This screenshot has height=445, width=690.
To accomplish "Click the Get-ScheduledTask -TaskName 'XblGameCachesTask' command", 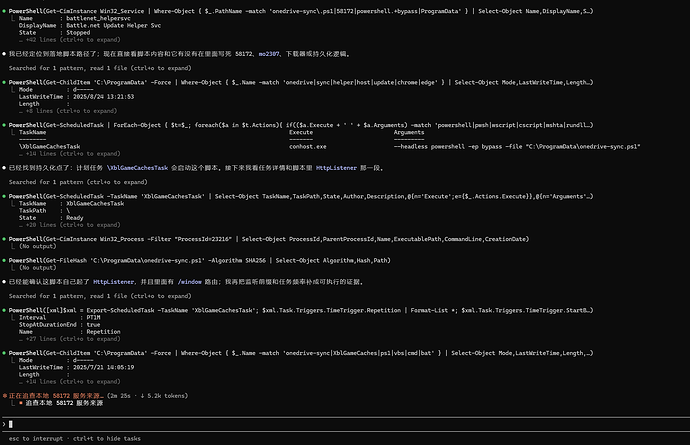I will click(x=301, y=196).
